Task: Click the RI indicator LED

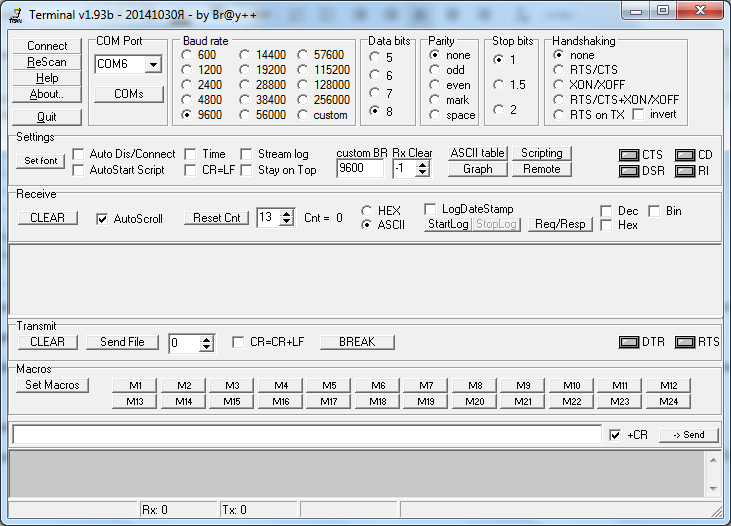Action: point(684,171)
